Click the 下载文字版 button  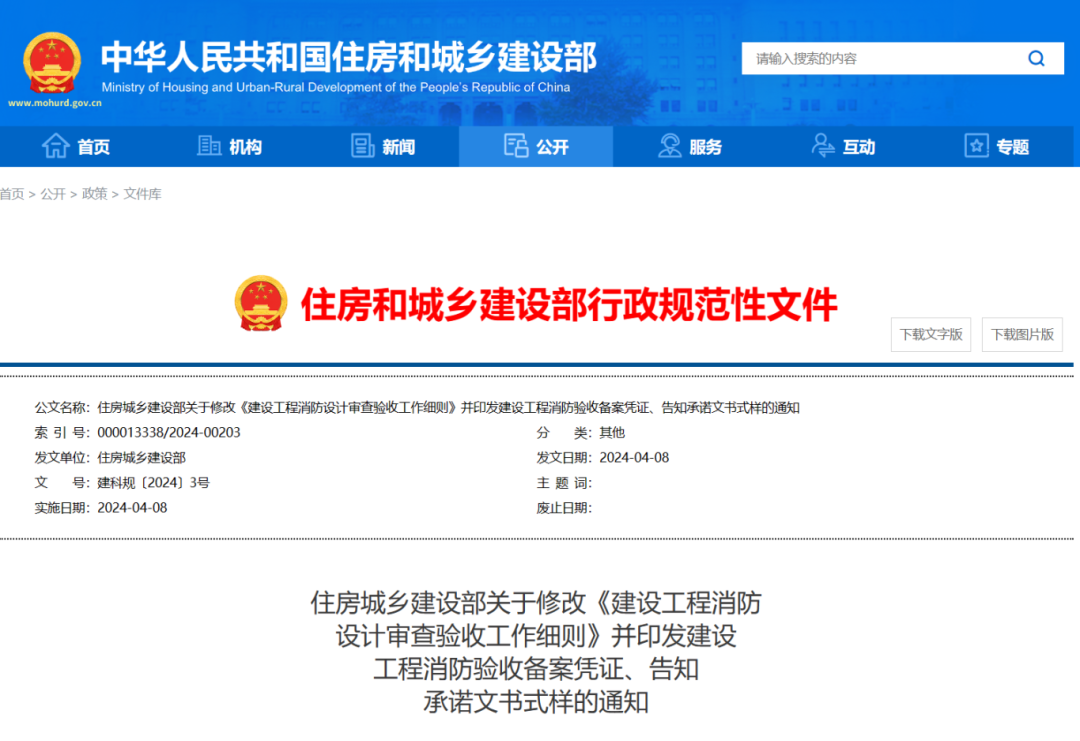point(931,335)
